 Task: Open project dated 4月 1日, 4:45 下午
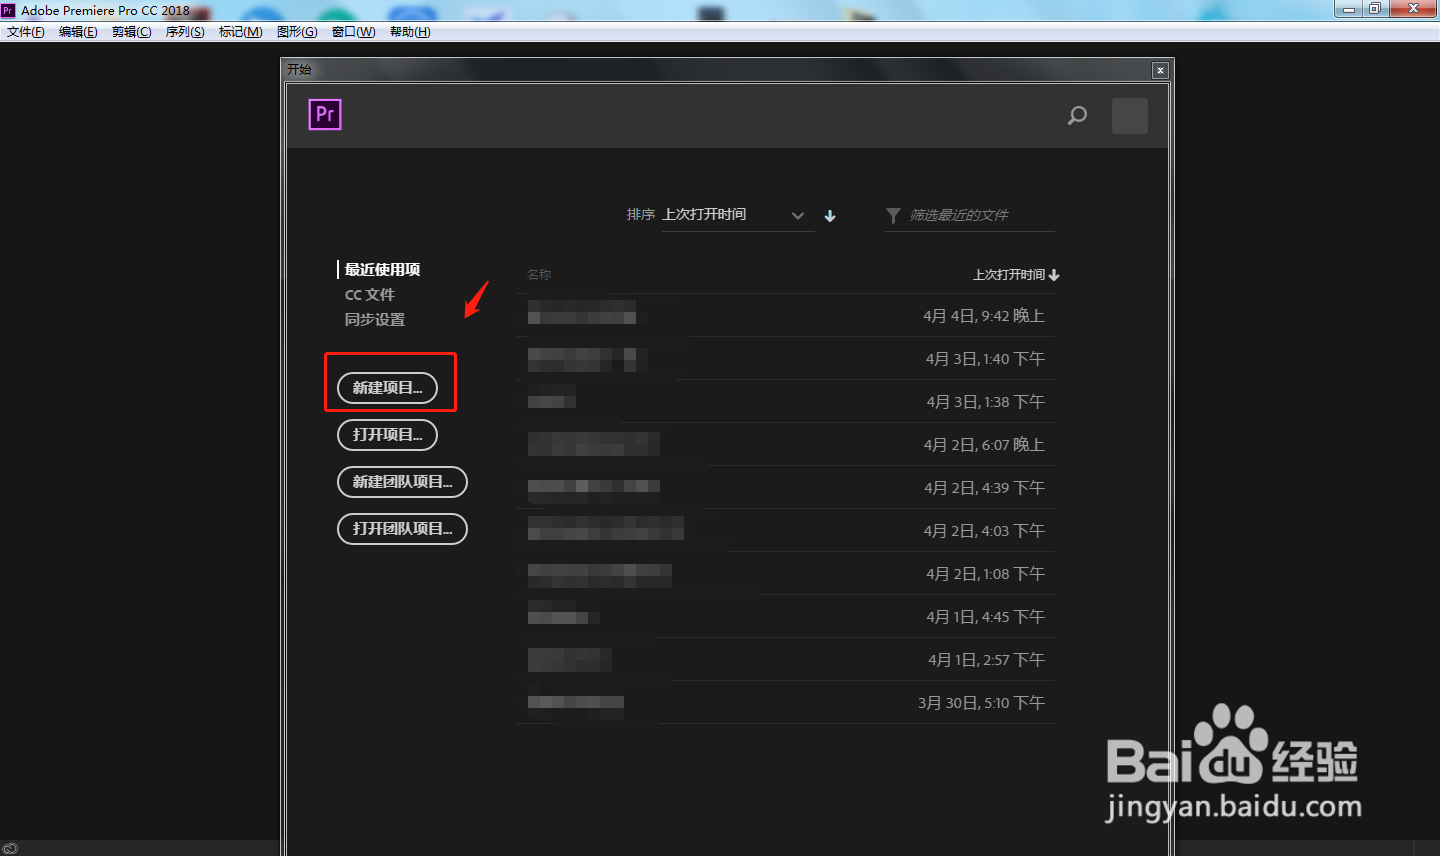[787, 617]
